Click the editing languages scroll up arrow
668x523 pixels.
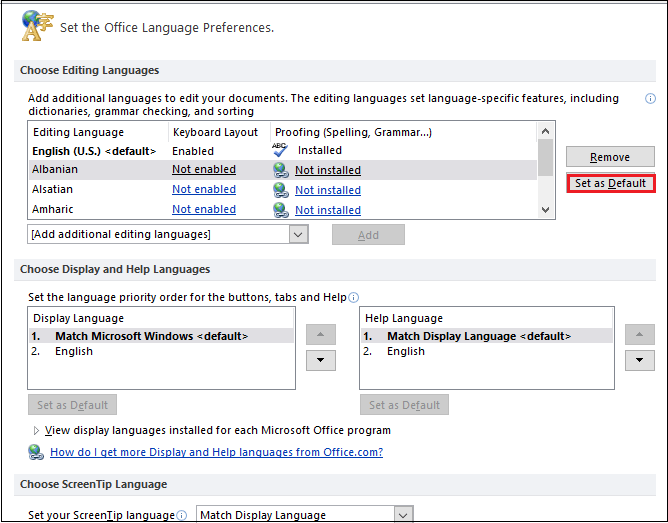click(545, 131)
